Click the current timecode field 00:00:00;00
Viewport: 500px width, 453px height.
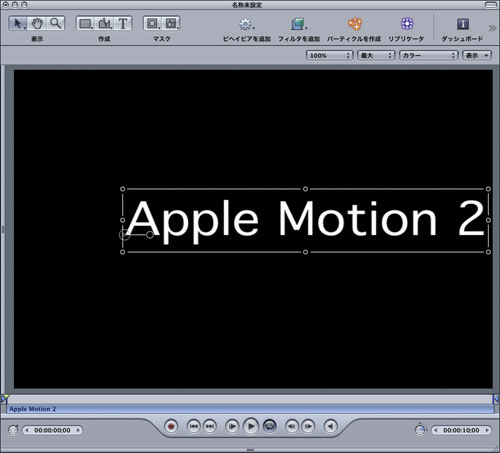click(x=52, y=430)
